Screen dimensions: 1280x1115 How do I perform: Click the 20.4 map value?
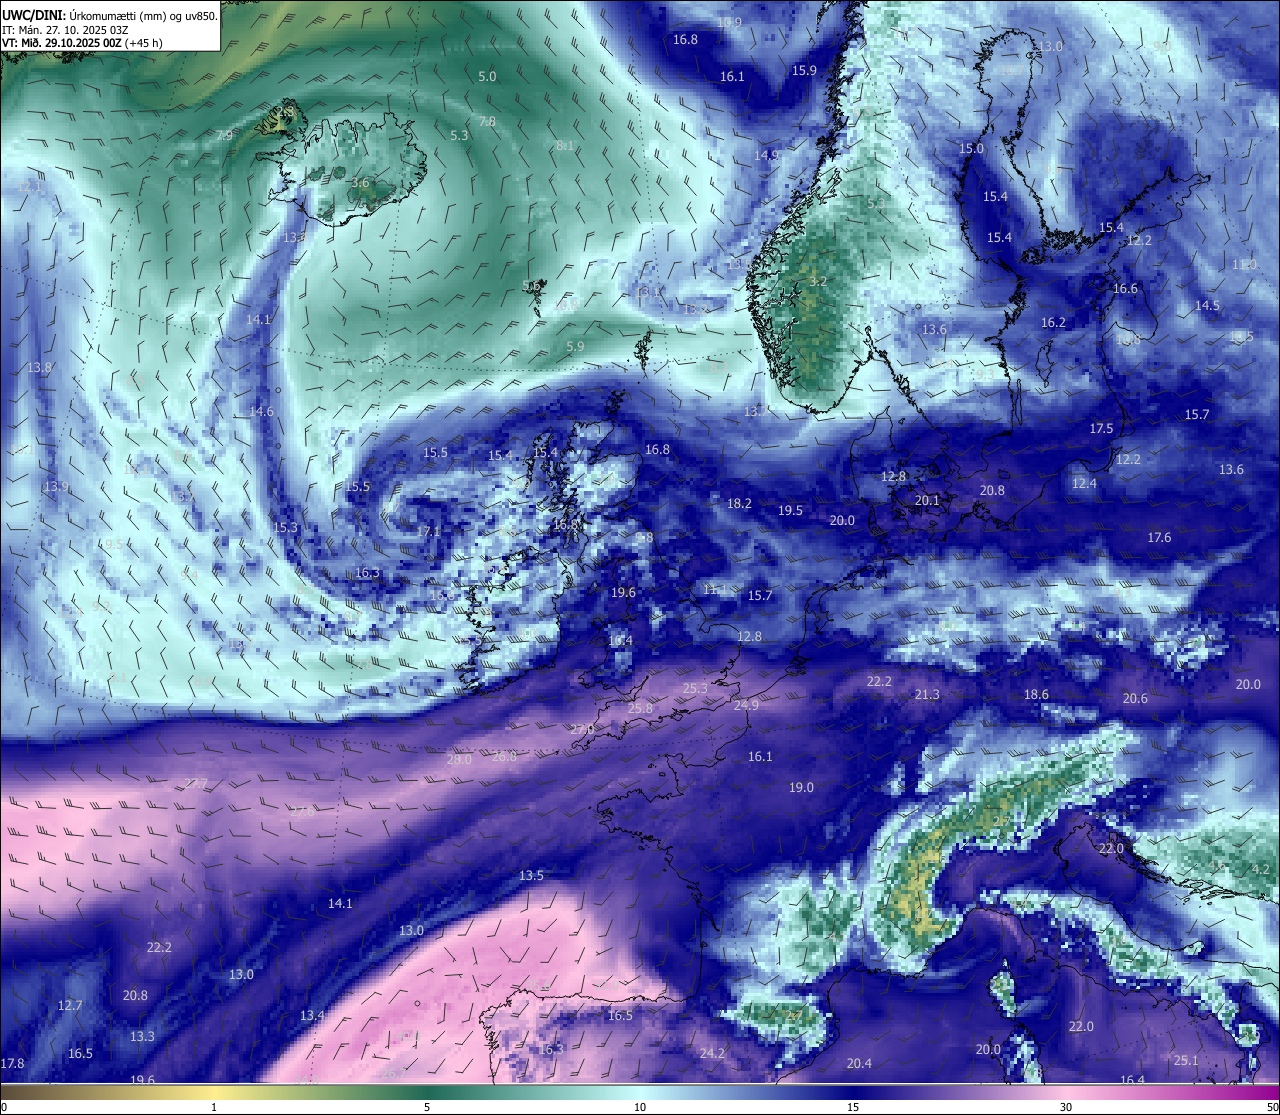point(859,1063)
